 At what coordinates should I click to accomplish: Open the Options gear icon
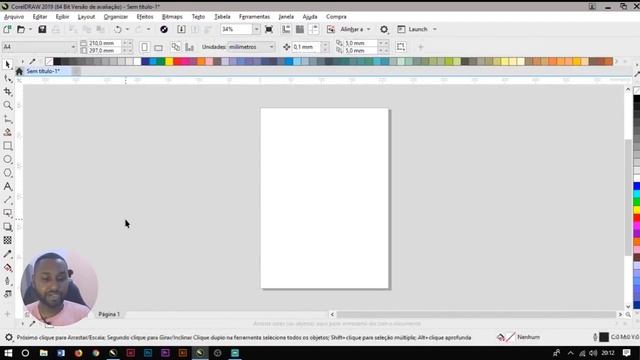tap(384, 29)
